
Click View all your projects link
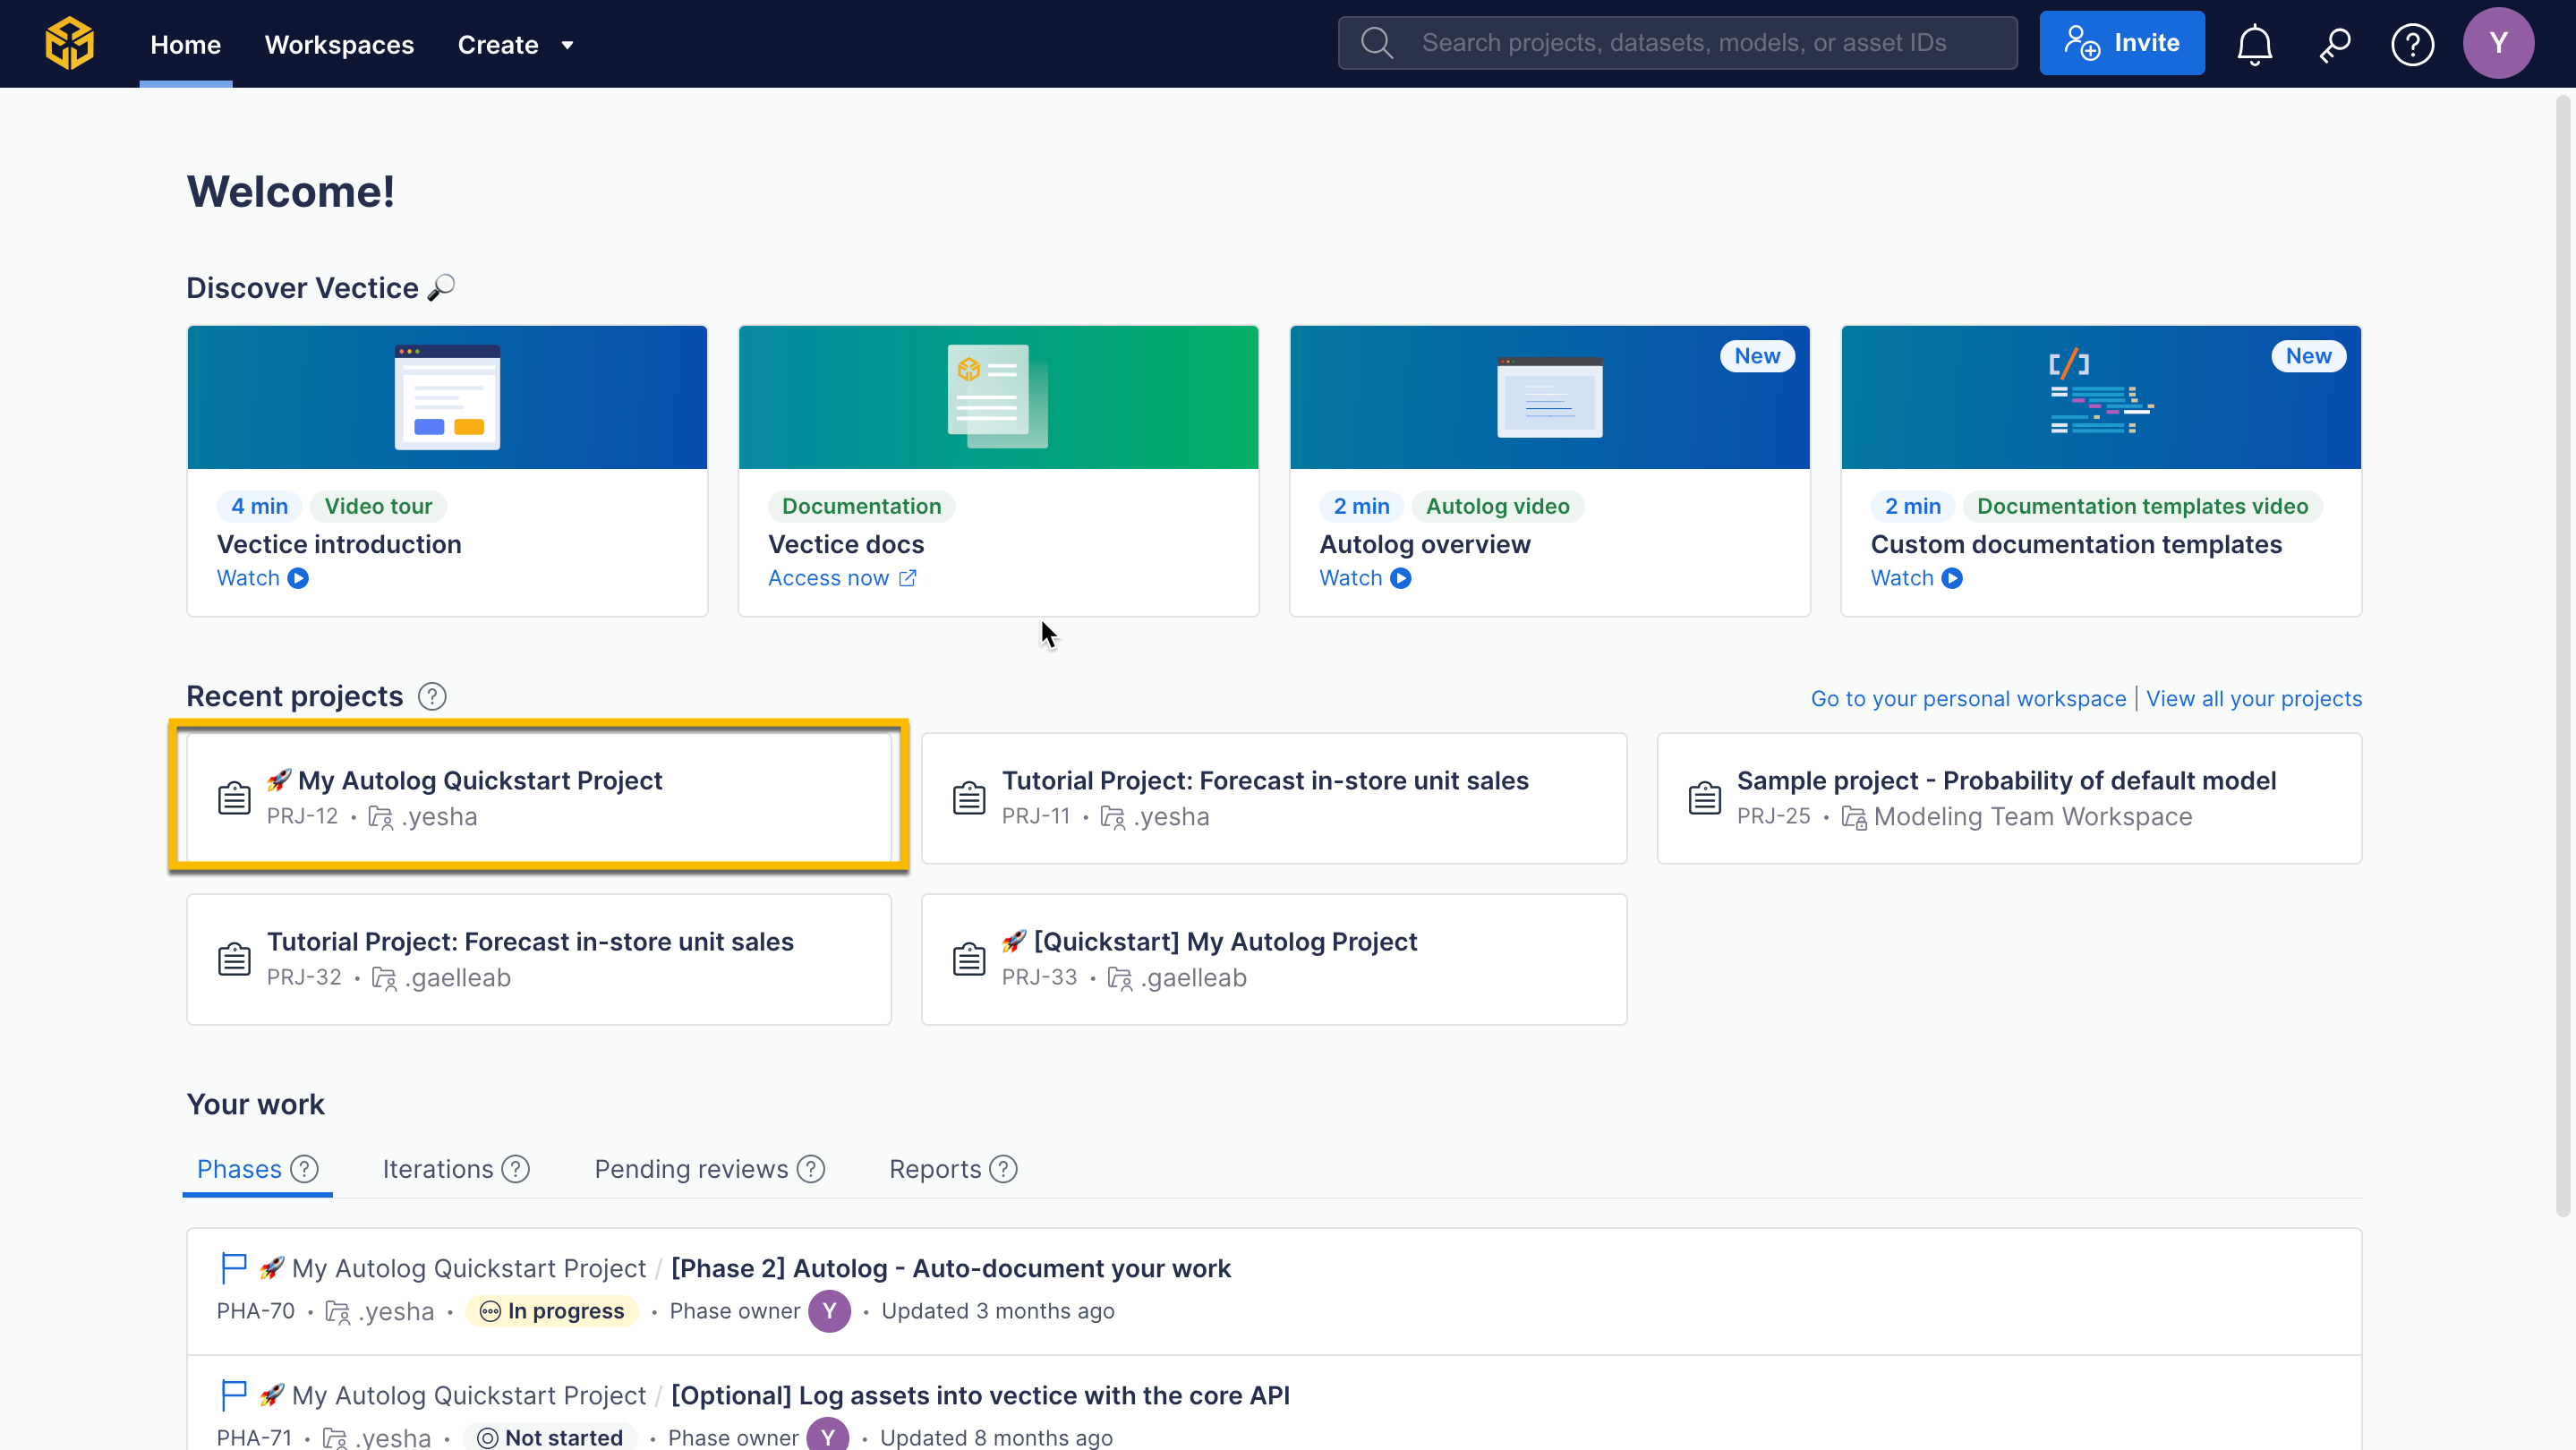pyautogui.click(x=2253, y=698)
